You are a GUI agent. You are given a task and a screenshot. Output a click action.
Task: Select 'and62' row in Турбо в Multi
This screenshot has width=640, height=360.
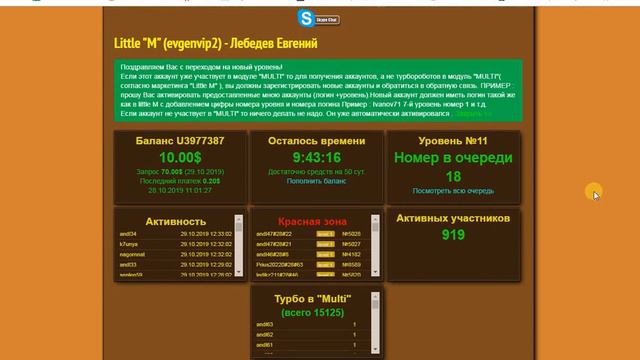point(312,335)
